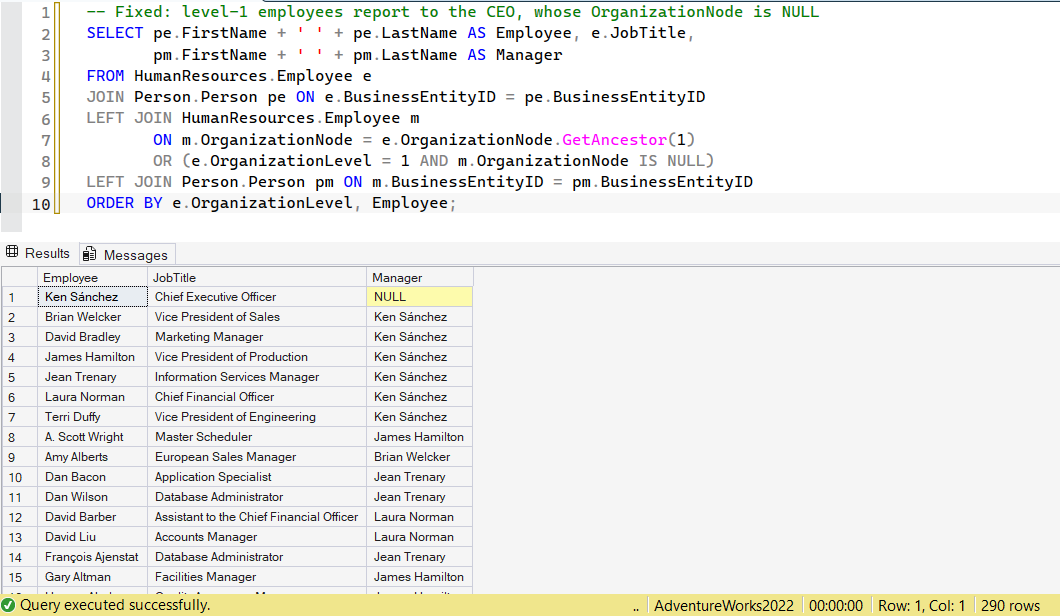
Task: Click the FROM keyword in line 4
Action: click(x=105, y=75)
